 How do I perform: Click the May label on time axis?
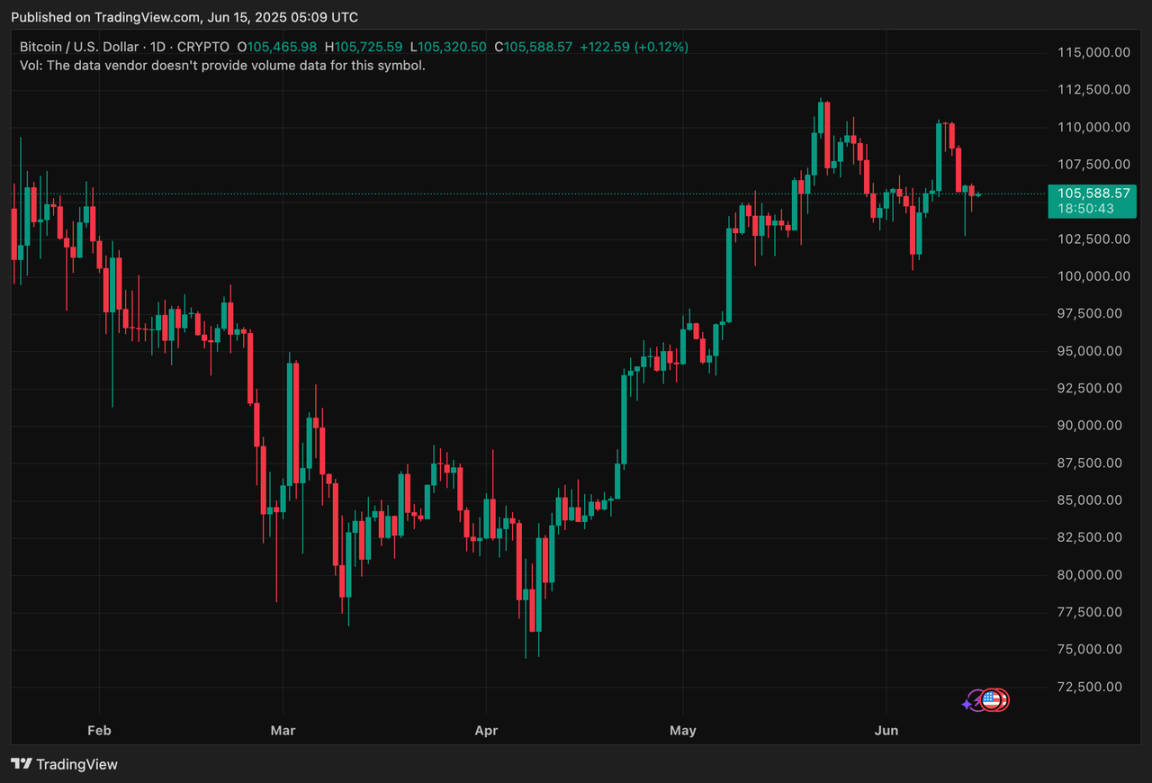(683, 731)
